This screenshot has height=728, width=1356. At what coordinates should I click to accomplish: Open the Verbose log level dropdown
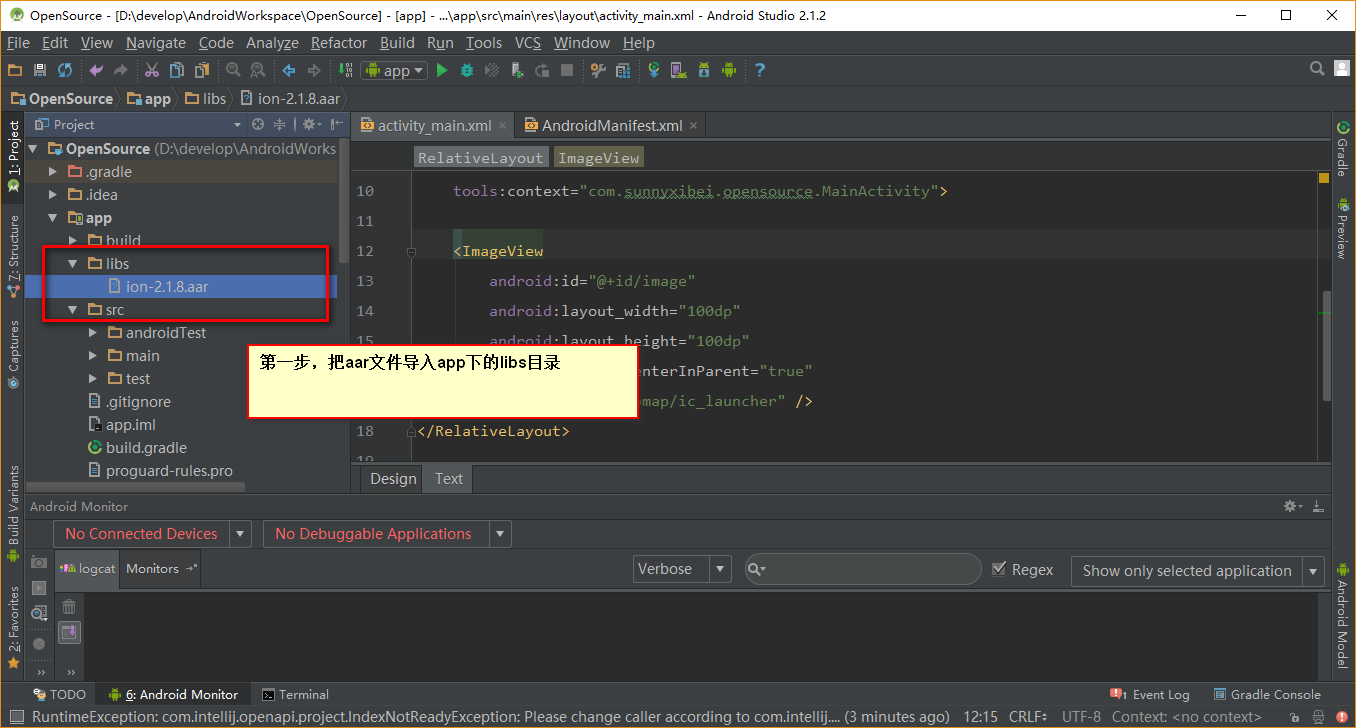click(x=683, y=569)
